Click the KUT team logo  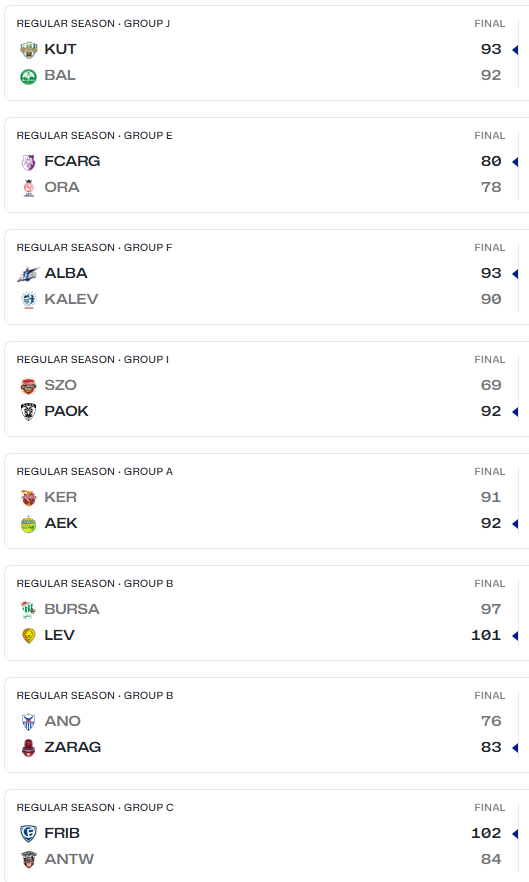coord(29,50)
